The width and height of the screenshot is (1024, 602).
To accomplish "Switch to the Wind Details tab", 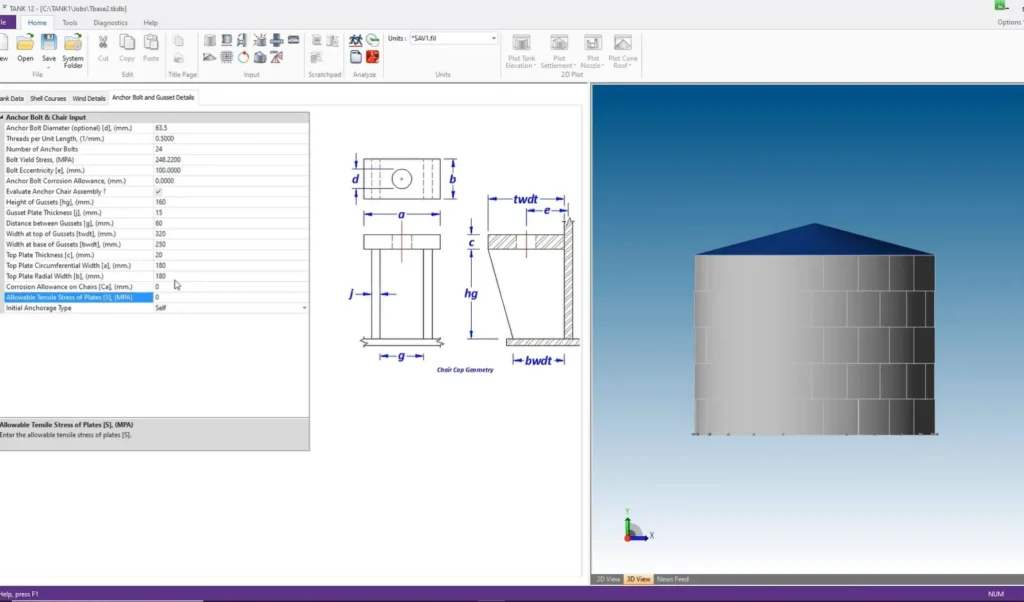I will tap(89, 98).
